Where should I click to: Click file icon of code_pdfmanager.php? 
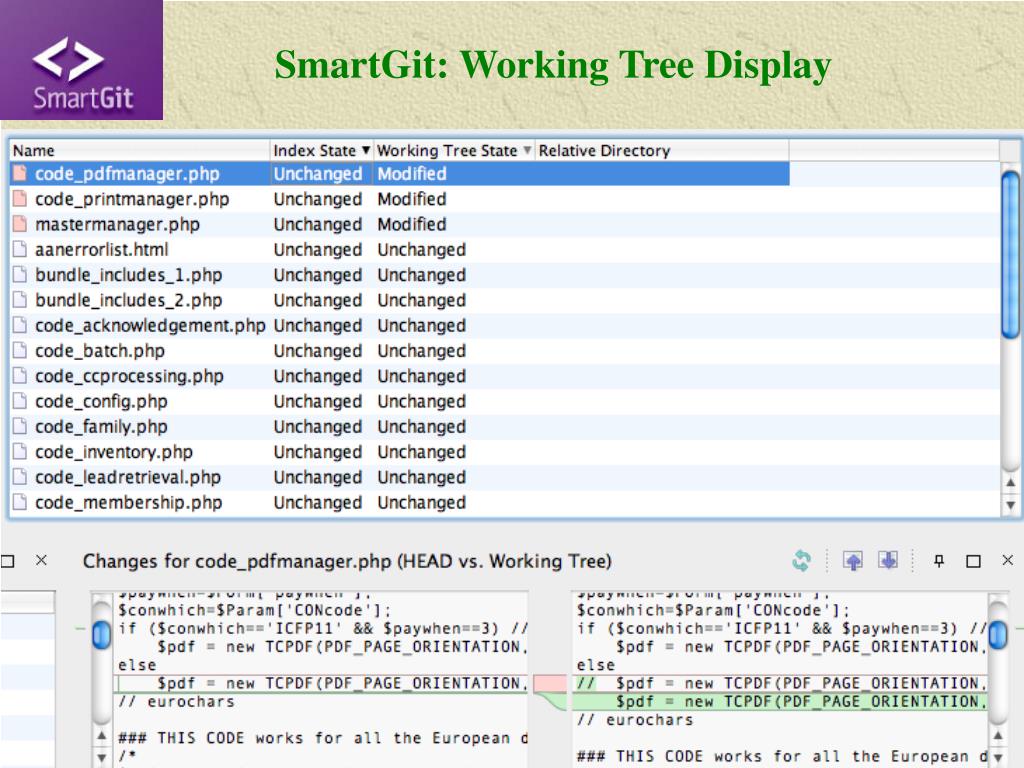coord(20,173)
